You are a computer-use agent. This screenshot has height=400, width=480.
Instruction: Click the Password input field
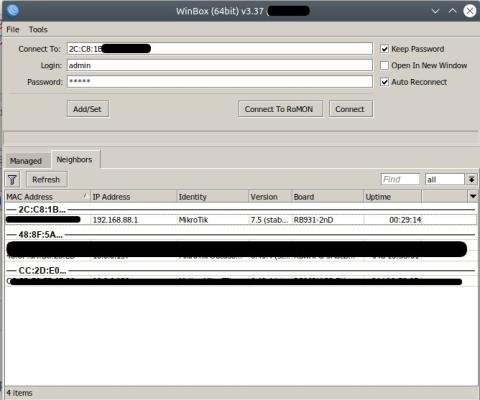(220, 82)
